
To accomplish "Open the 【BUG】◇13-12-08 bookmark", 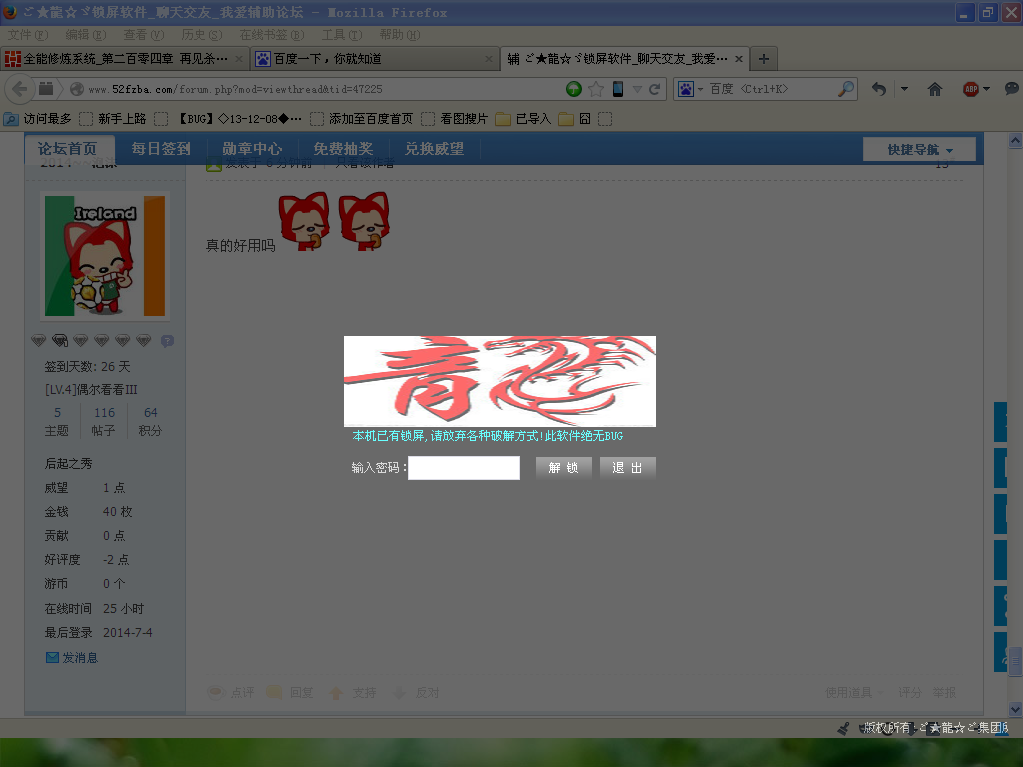I will click(228, 119).
